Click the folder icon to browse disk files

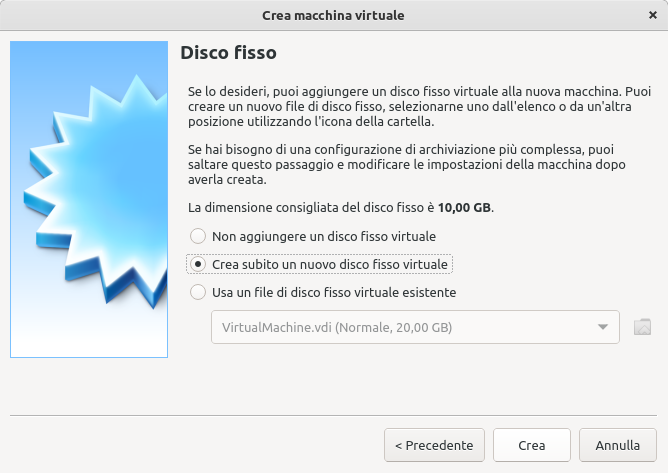pos(643,327)
